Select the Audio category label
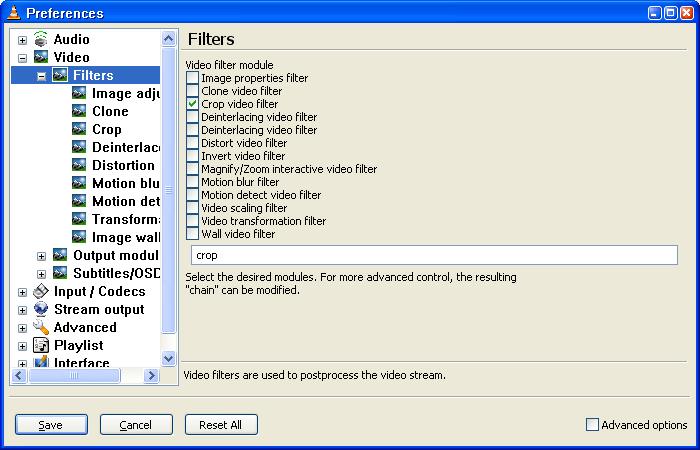 pyautogui.click(x=71, y=39)
